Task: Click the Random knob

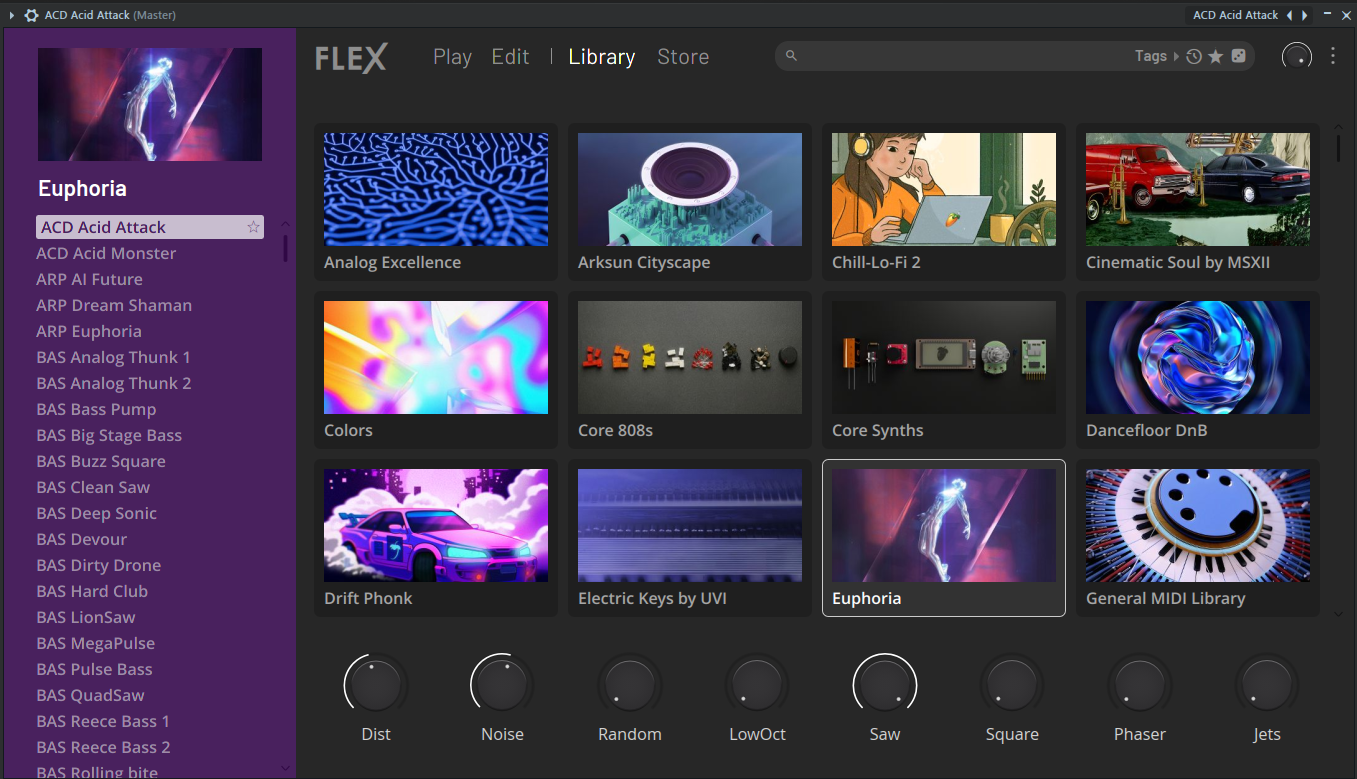Action: pyautogui.click(x=630, y=685)
